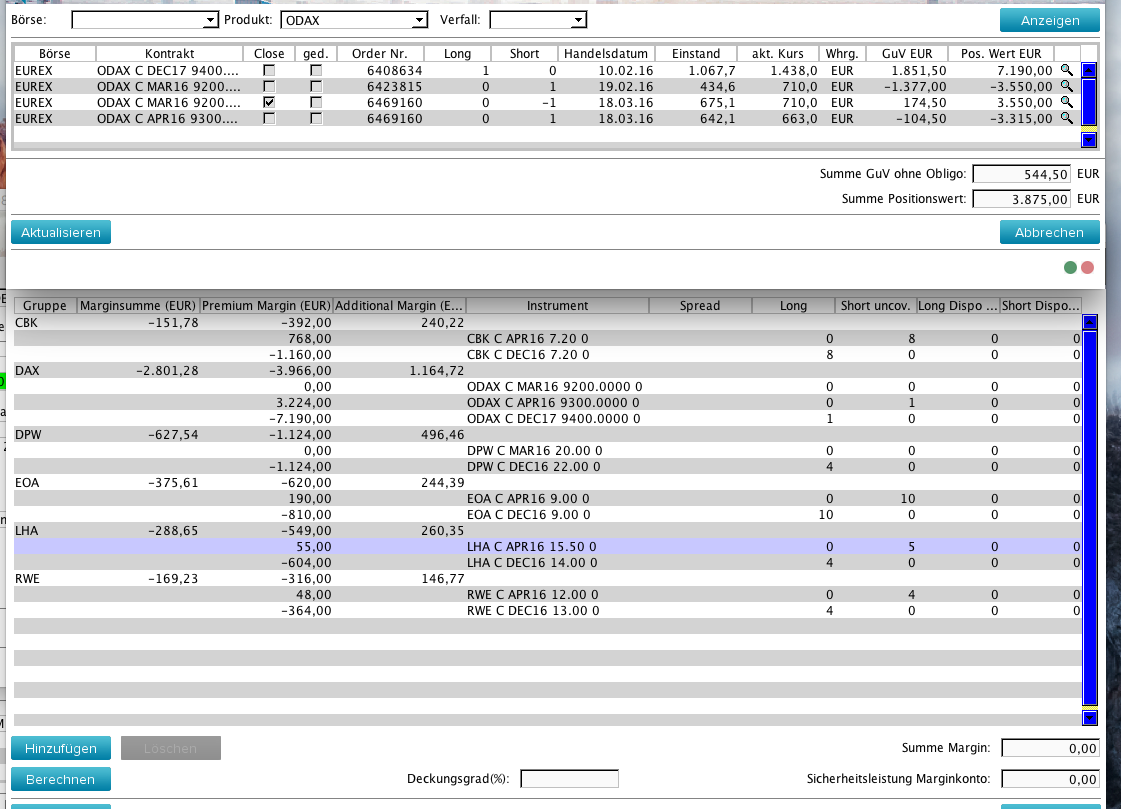This screenshot has height=809, width=1121.
Task: Tick the ged. checkbox for order 6423815
Action: pyautogui.click(x=316, y=87)
